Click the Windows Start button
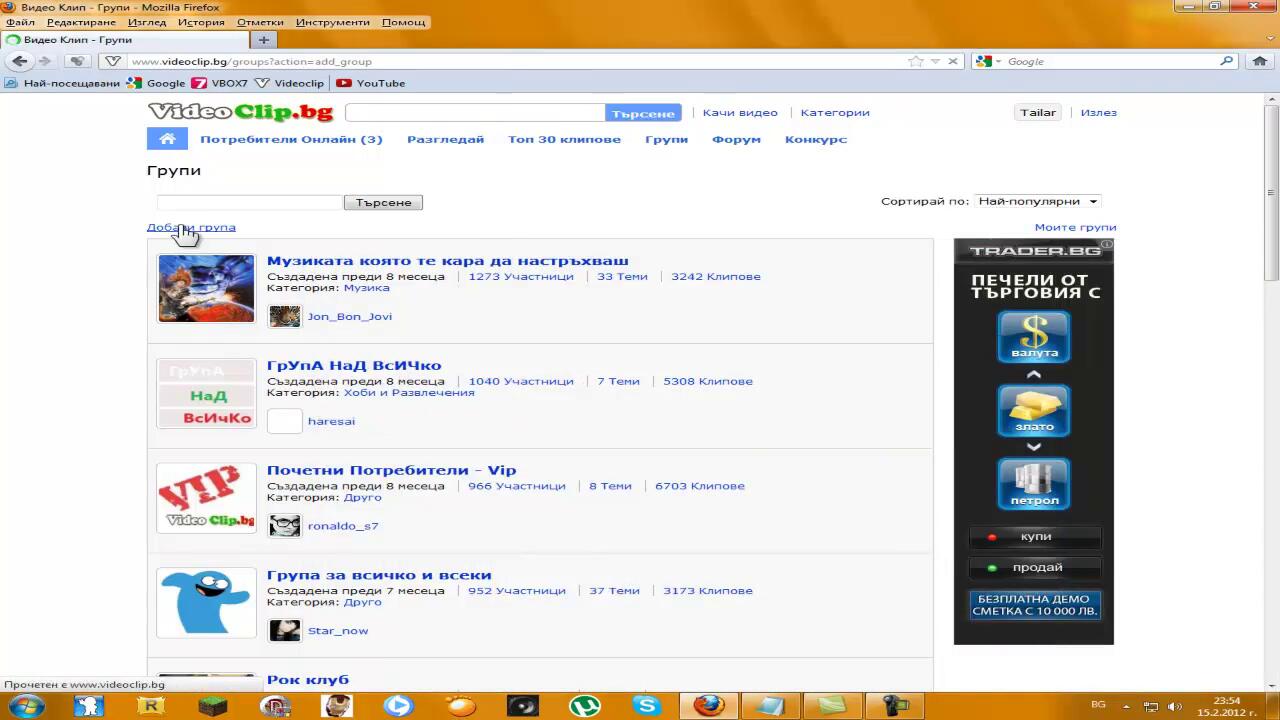The image size is (1280, 720). click(x=25, y=706)
